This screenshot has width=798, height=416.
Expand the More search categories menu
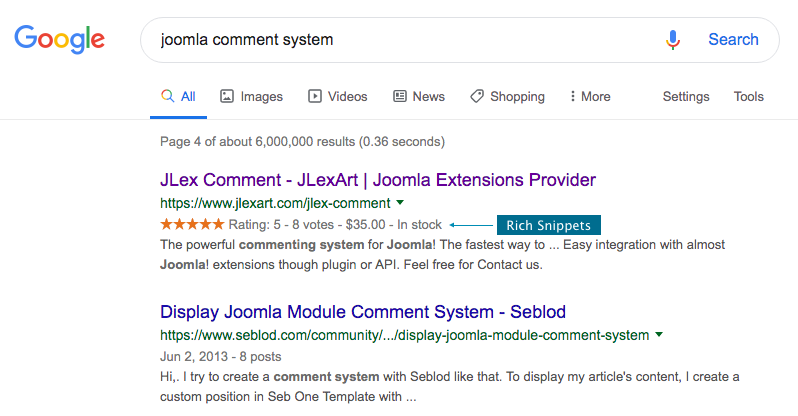(590, 97)
